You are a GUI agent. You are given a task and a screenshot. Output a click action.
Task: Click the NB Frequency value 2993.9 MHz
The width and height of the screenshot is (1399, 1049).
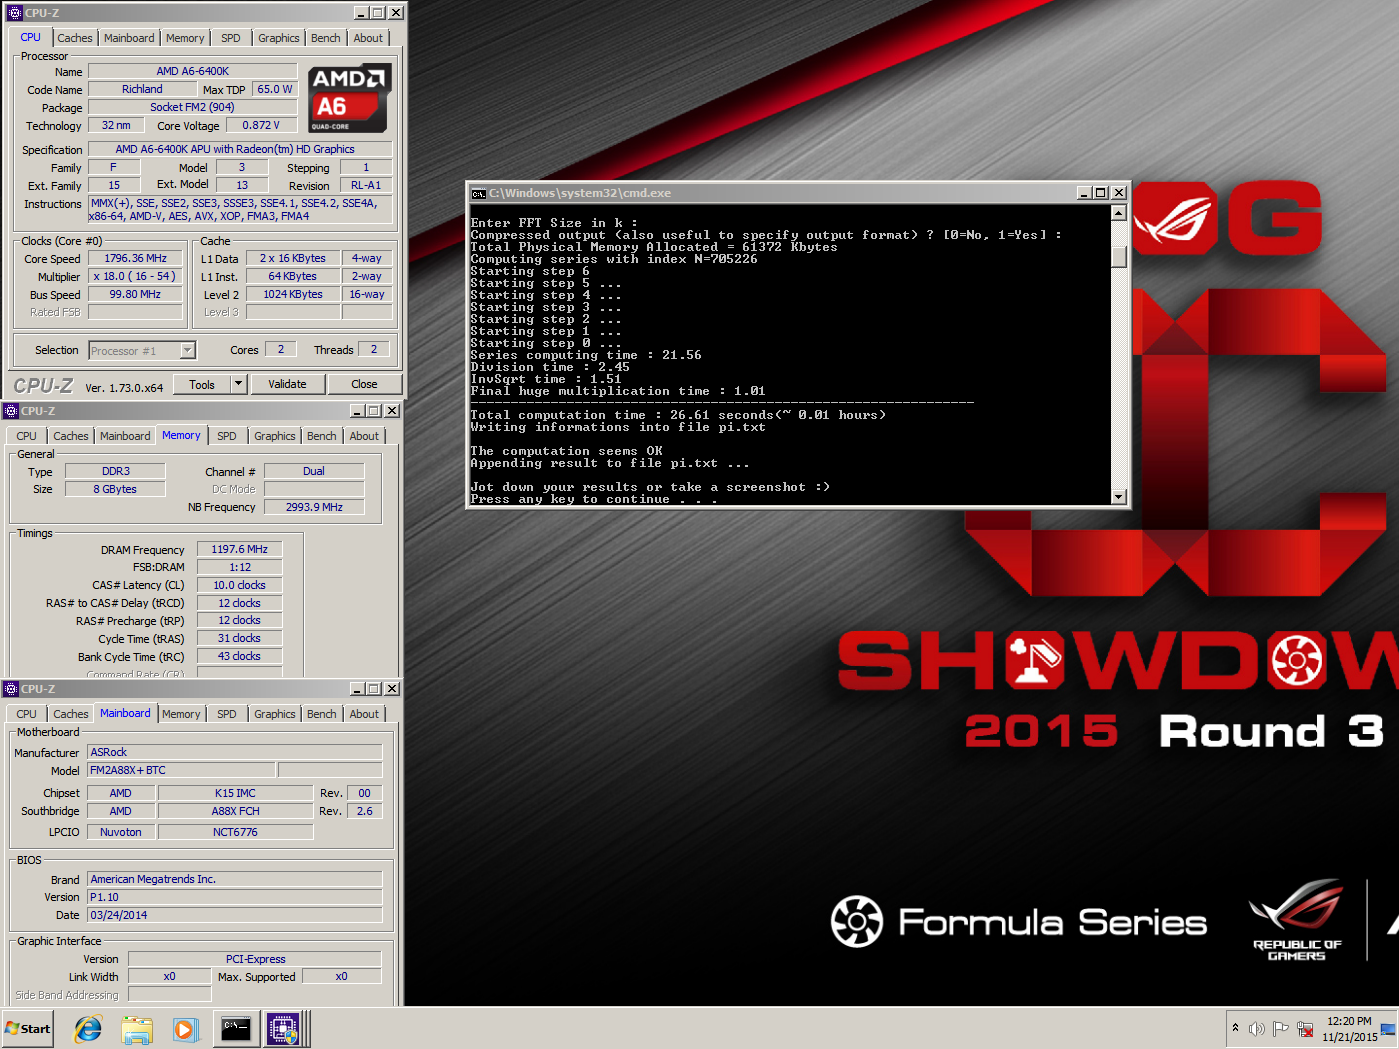click(x=314, y=507)
